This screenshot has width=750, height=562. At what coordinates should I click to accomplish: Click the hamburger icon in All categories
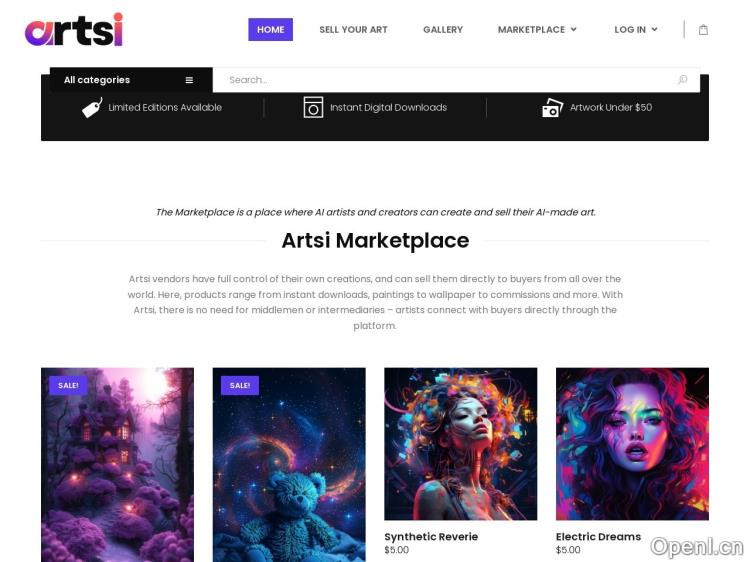pos(189,80)
